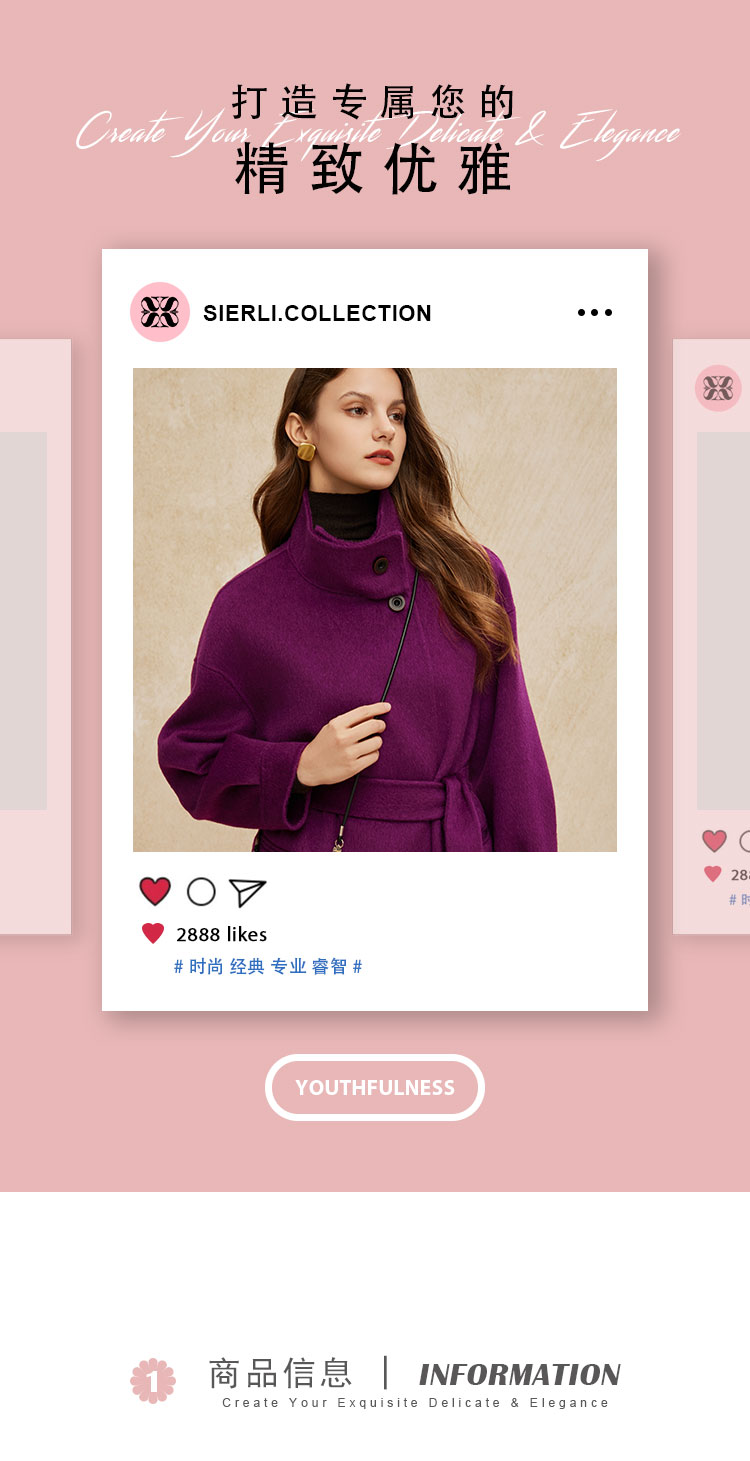This screenshot has width=750, height=1461.
Task: Open the purple coat model photo
Action: point(375,610)
